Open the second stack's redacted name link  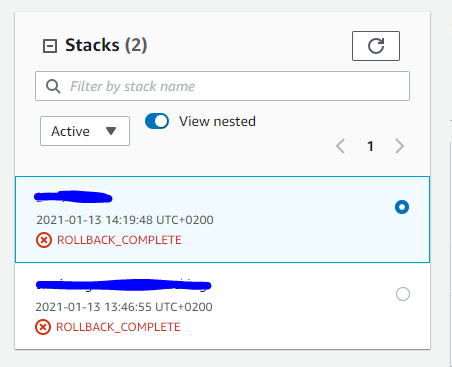click(123, 285)
